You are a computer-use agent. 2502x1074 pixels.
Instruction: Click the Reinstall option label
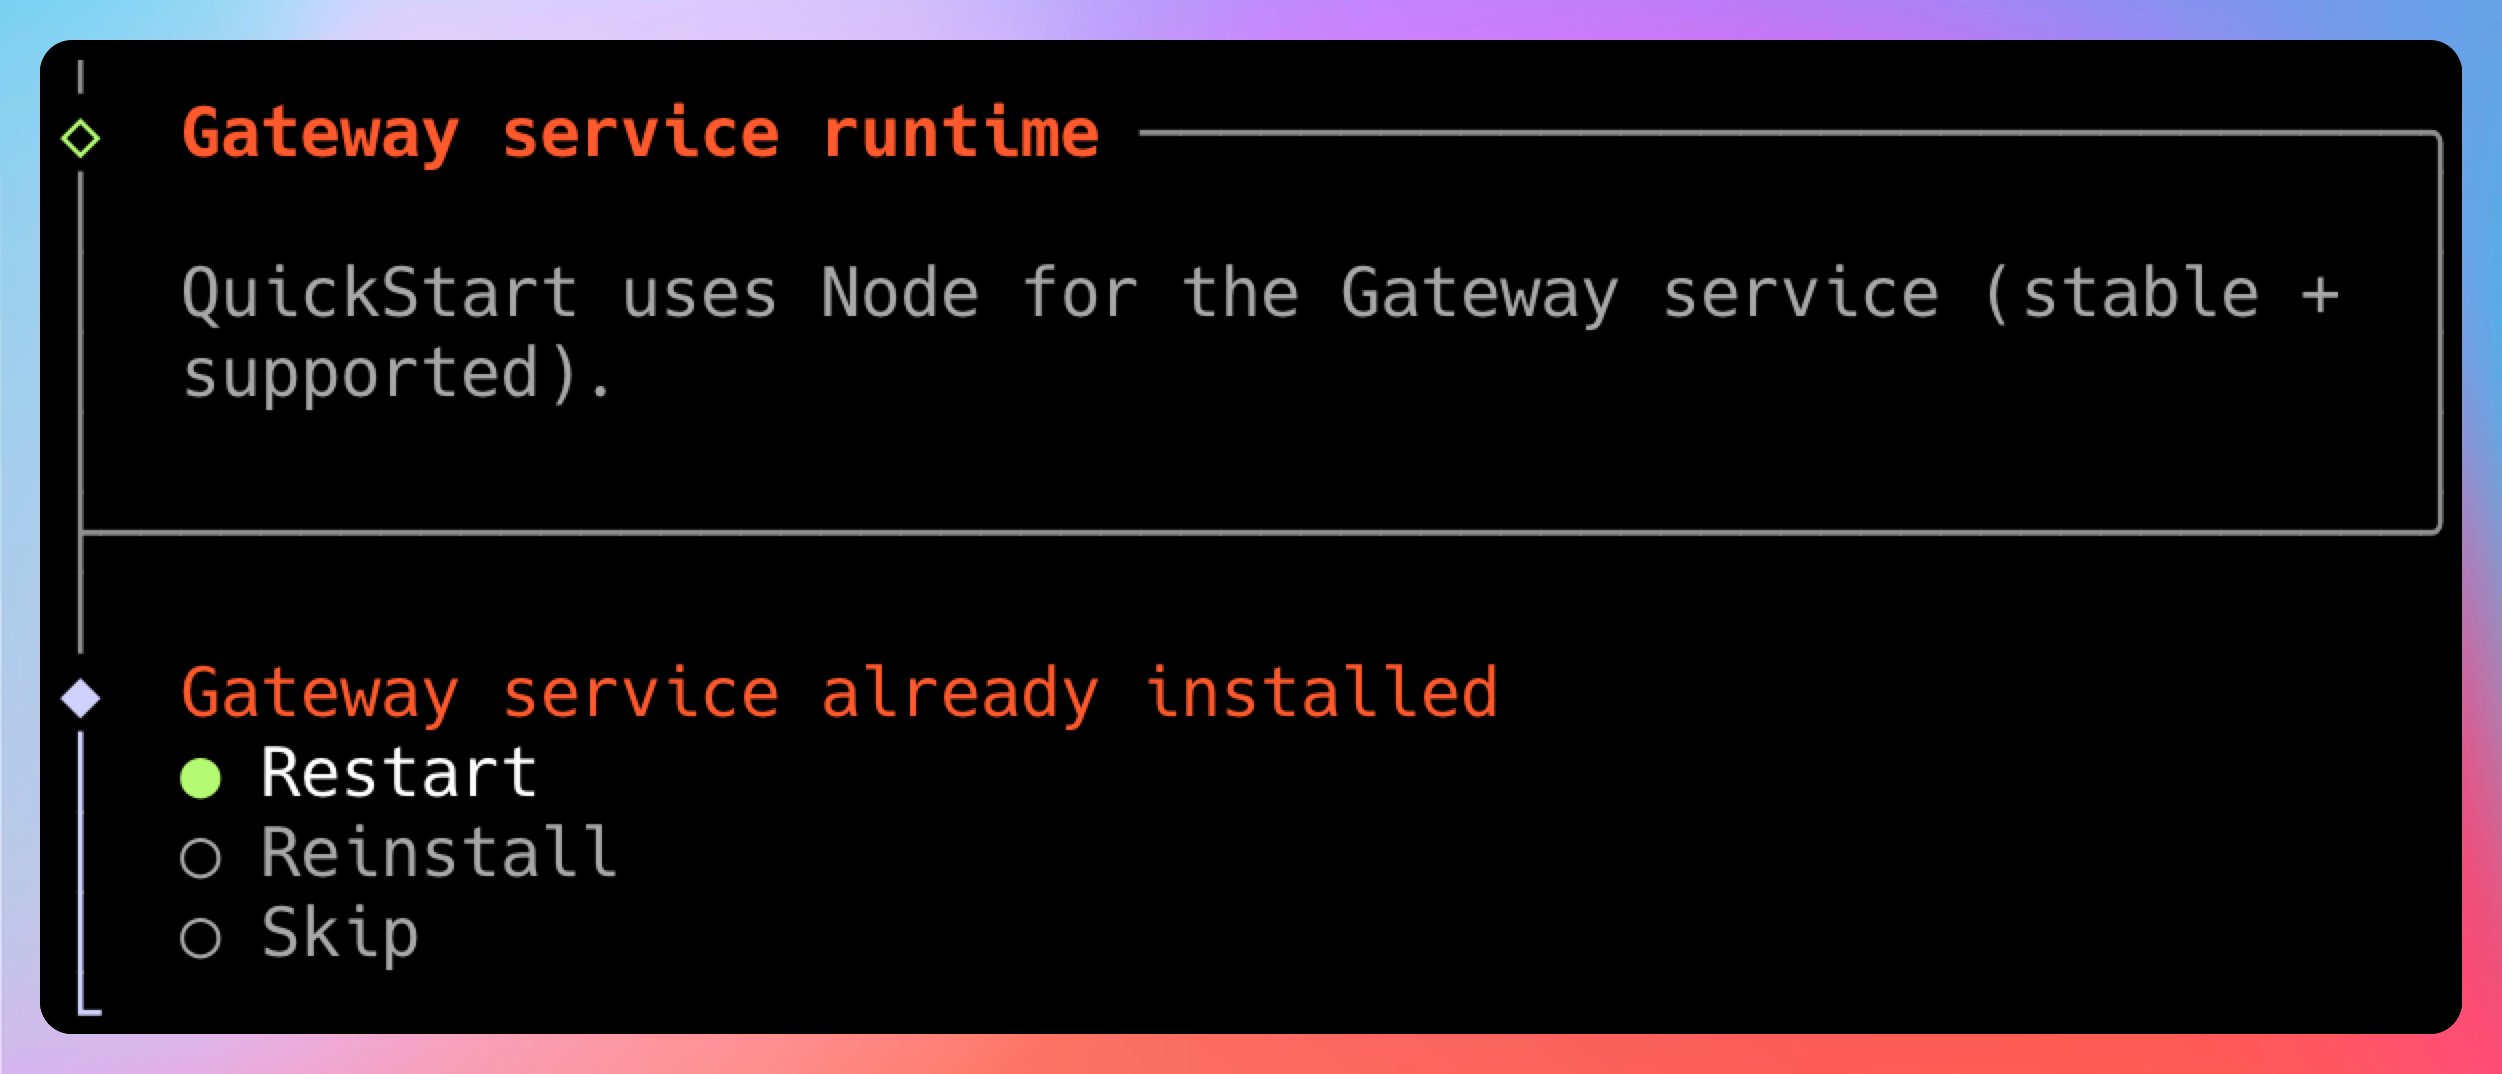(x=438, y=853)
